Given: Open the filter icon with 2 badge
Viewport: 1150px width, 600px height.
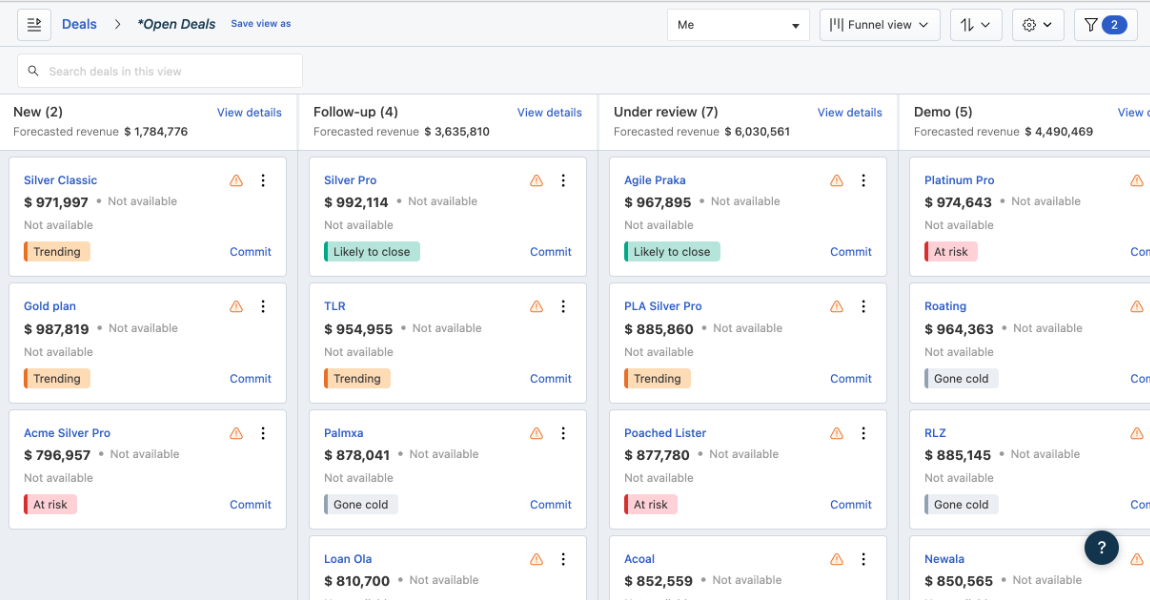Looking at the screenshot, I should [x=1105, y=25].
